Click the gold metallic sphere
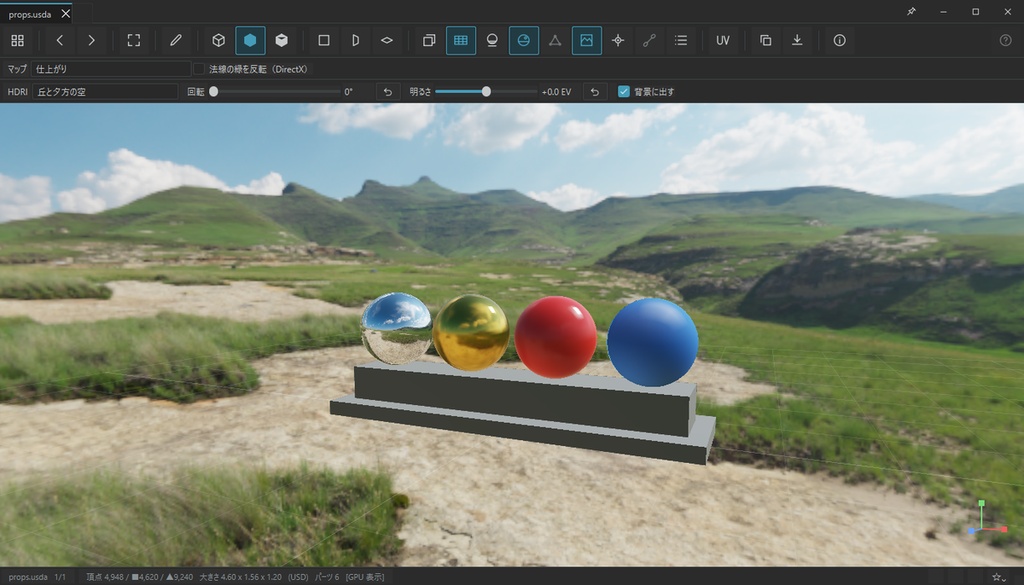Image resolution: width=1024 pixels, height=585 pixels. coord(471,332)
